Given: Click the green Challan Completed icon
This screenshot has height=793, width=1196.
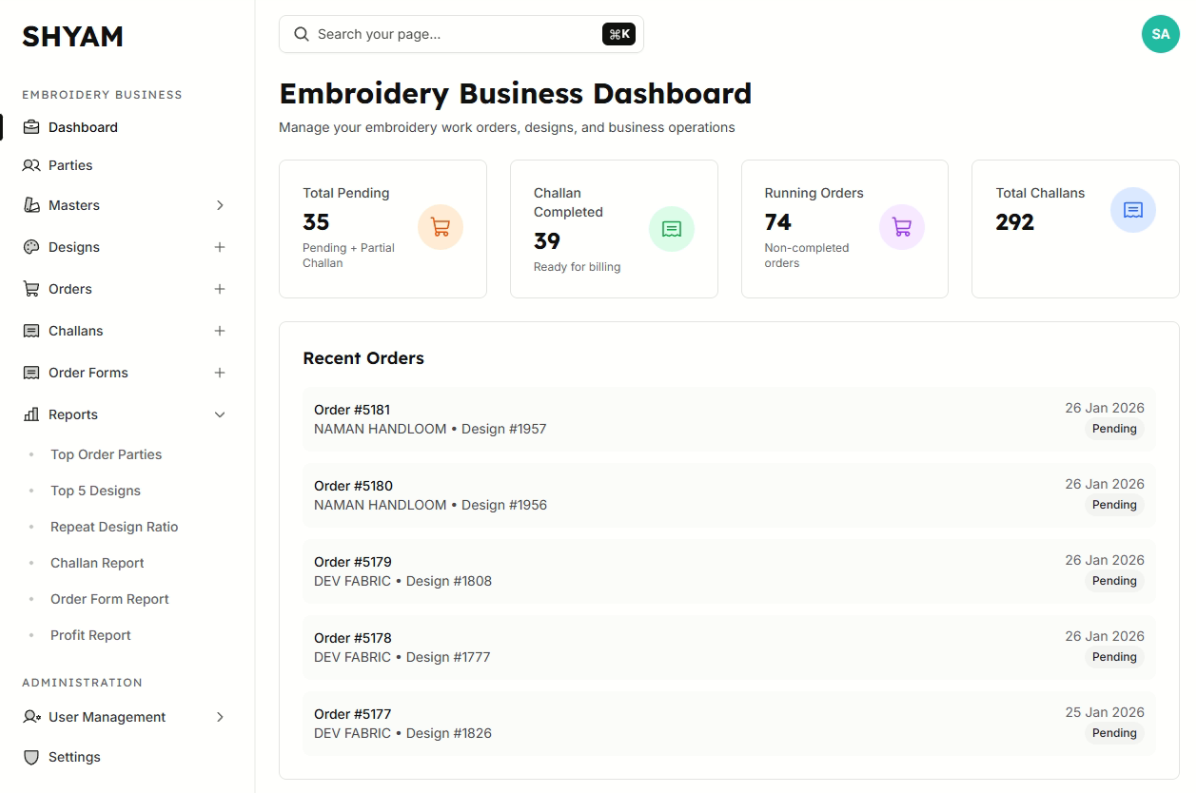Looking at the screenshot, I should click(671, 229).
